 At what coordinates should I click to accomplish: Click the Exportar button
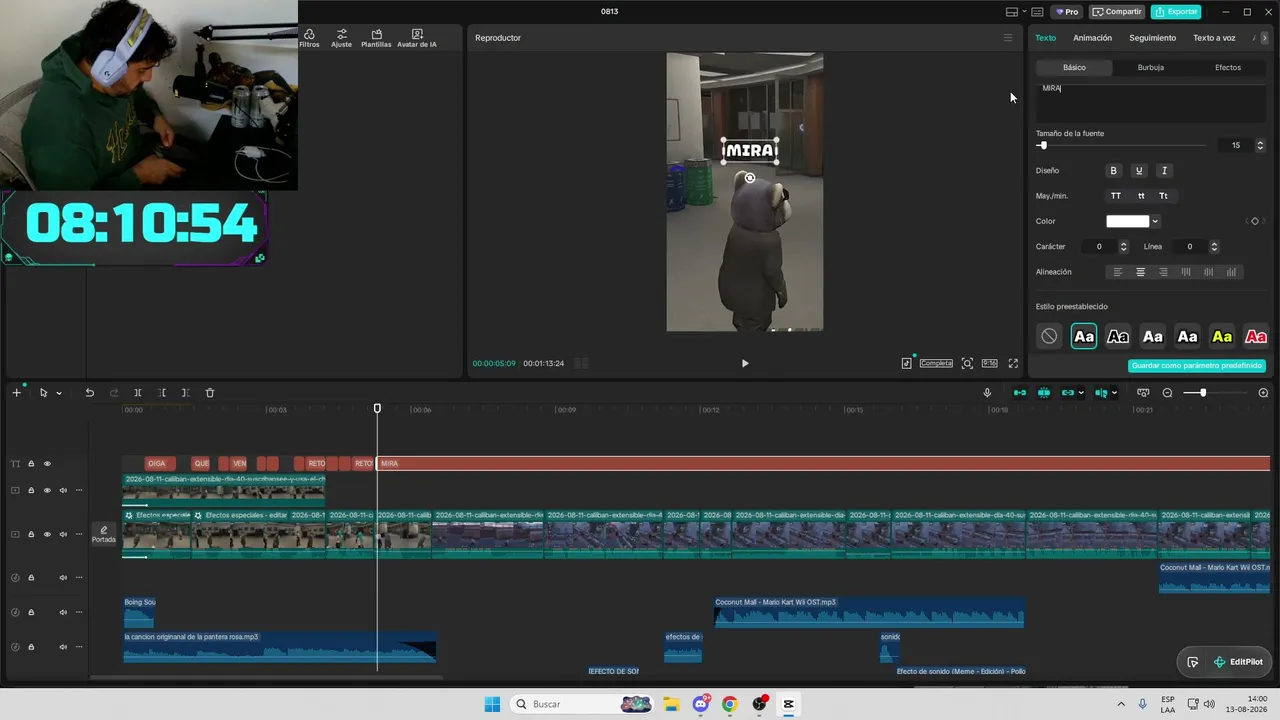[1176, 12]
